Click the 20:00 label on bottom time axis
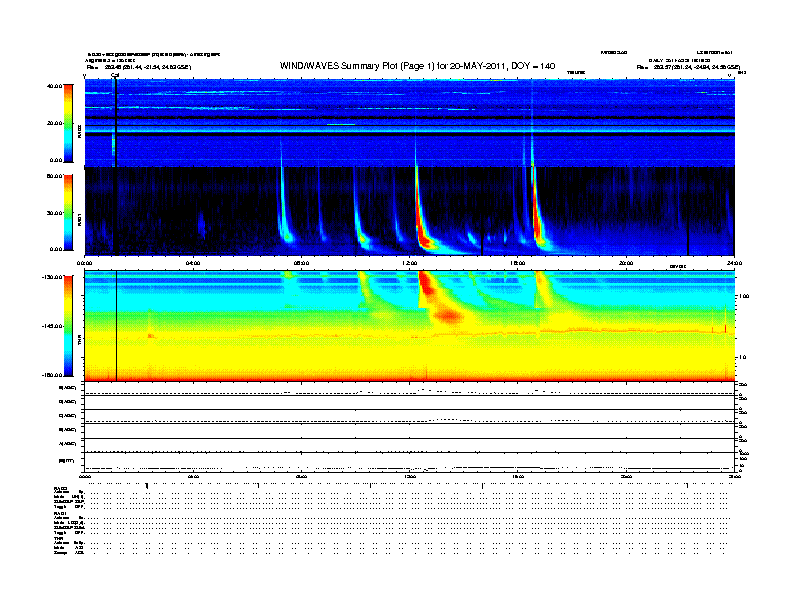 coord(626,477)
